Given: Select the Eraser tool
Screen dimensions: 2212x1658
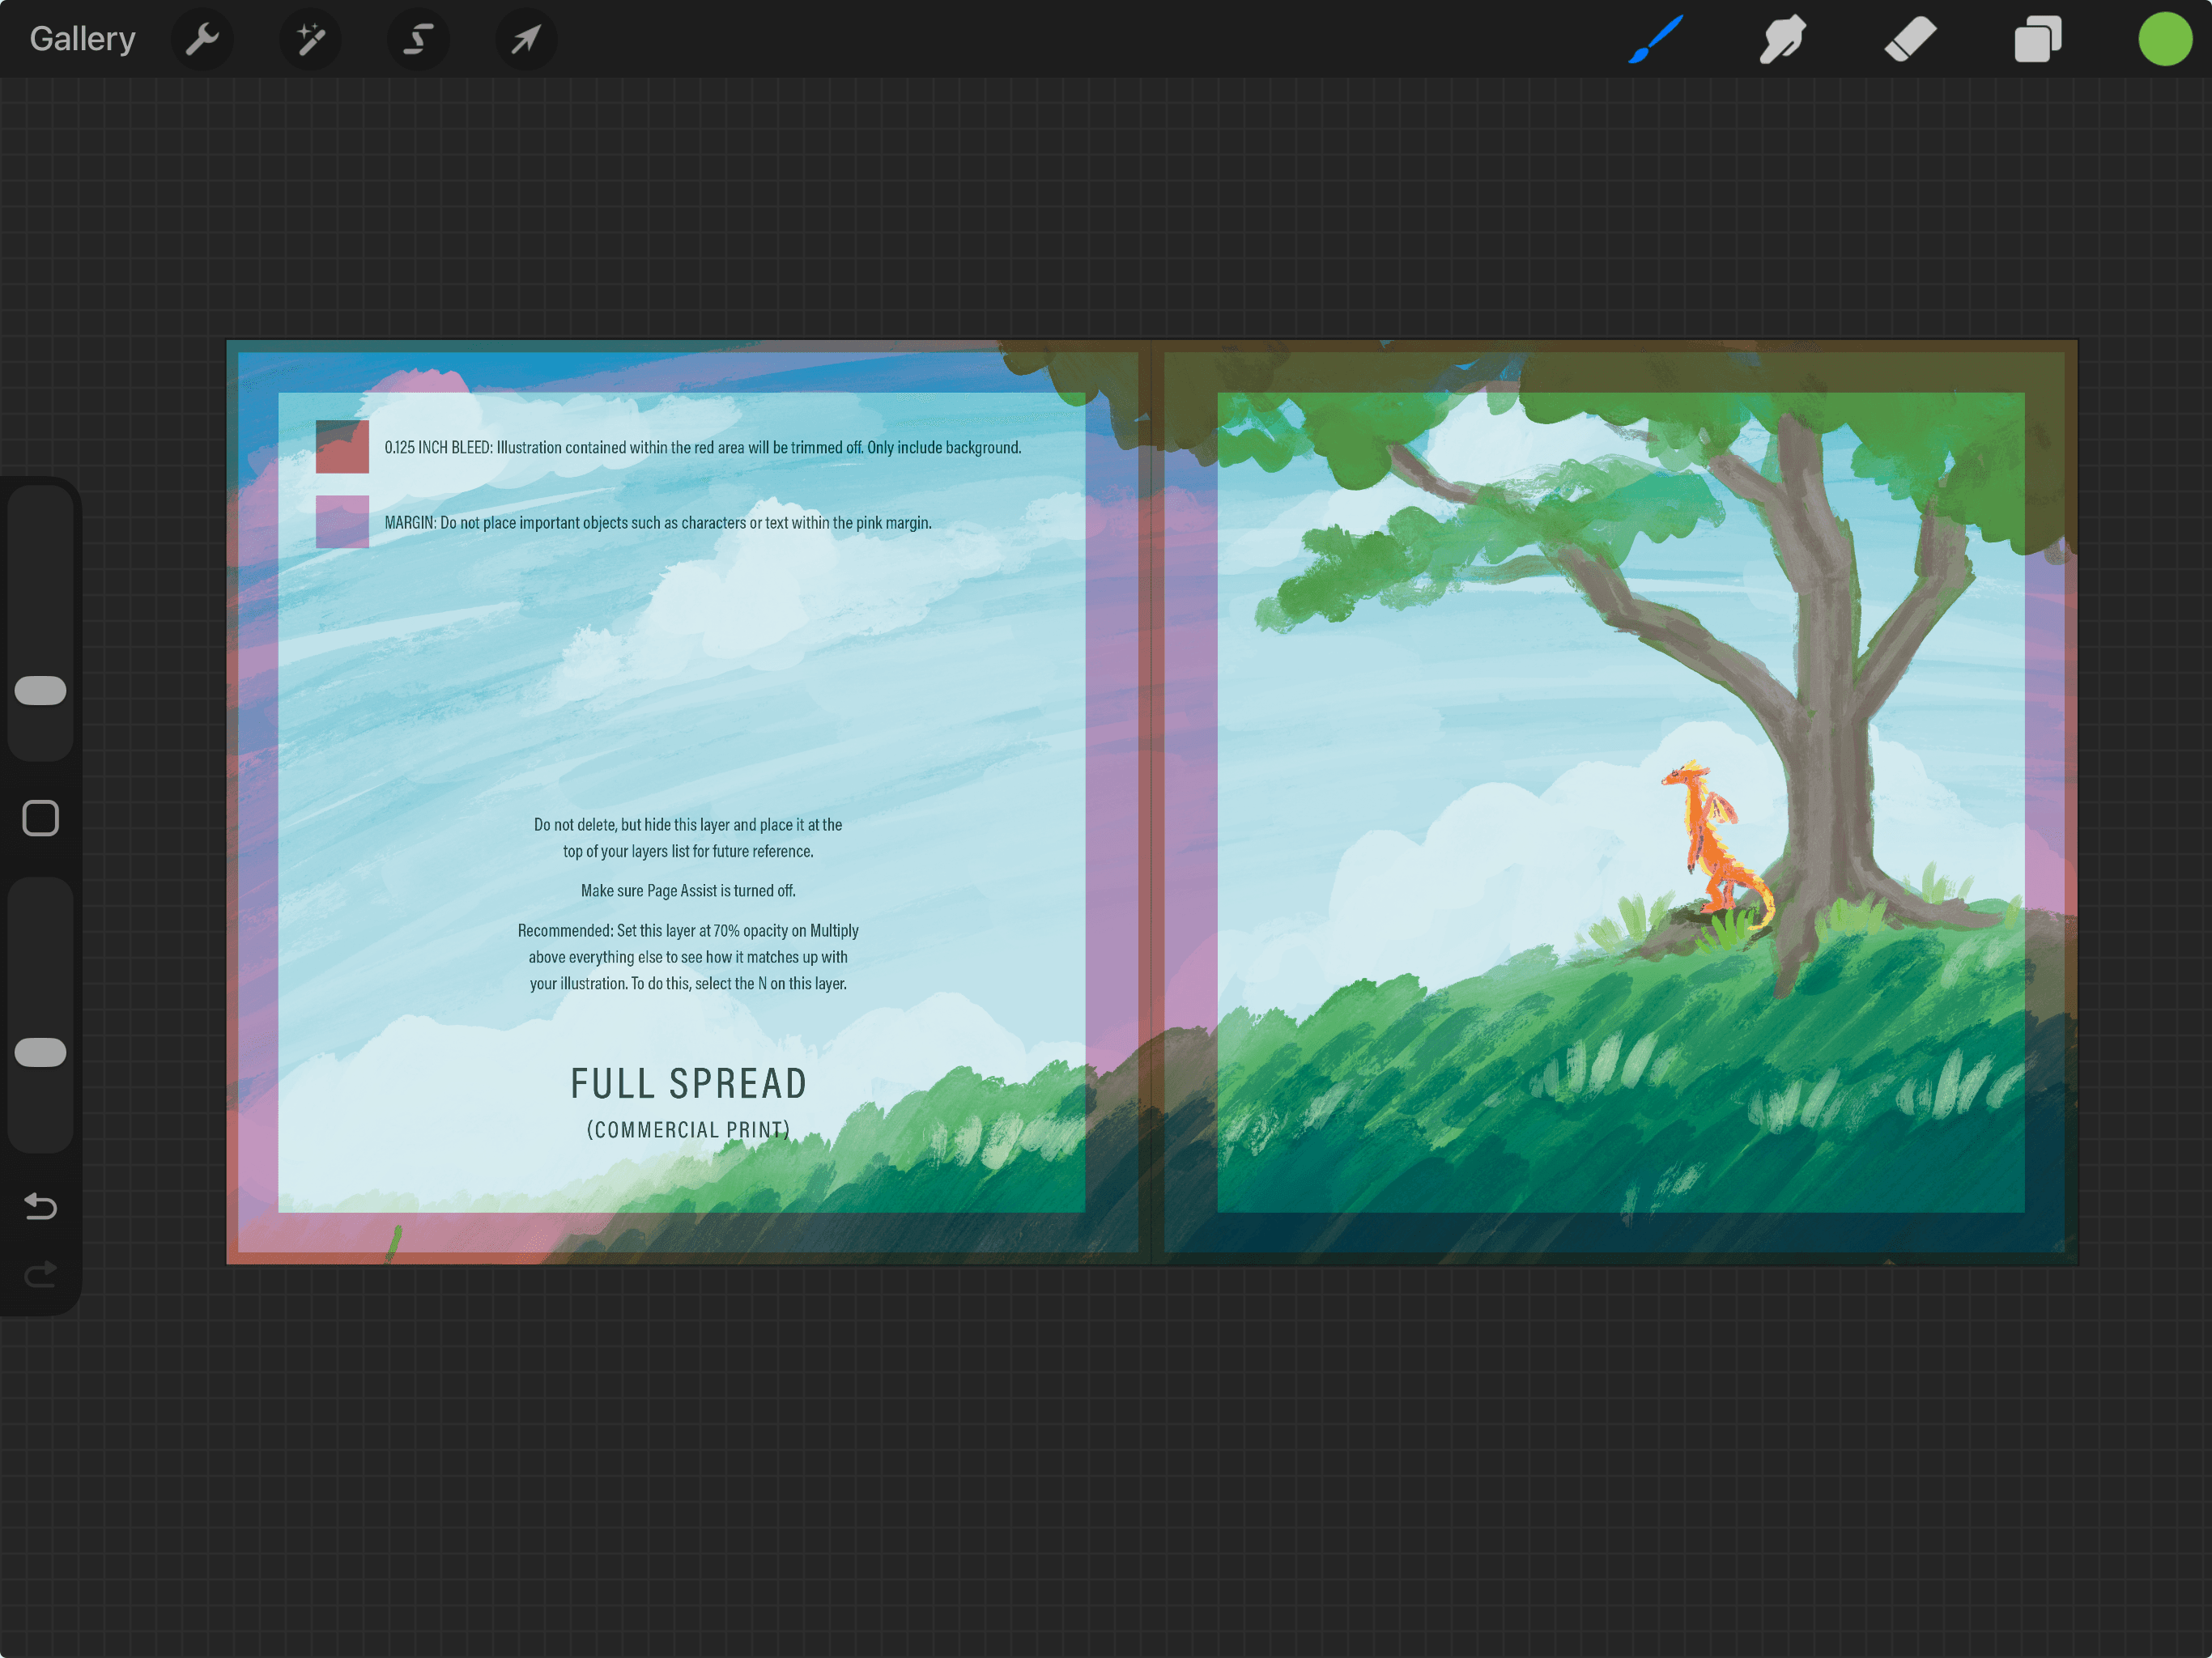Looking at the screenshot, I should (1908, 39).
